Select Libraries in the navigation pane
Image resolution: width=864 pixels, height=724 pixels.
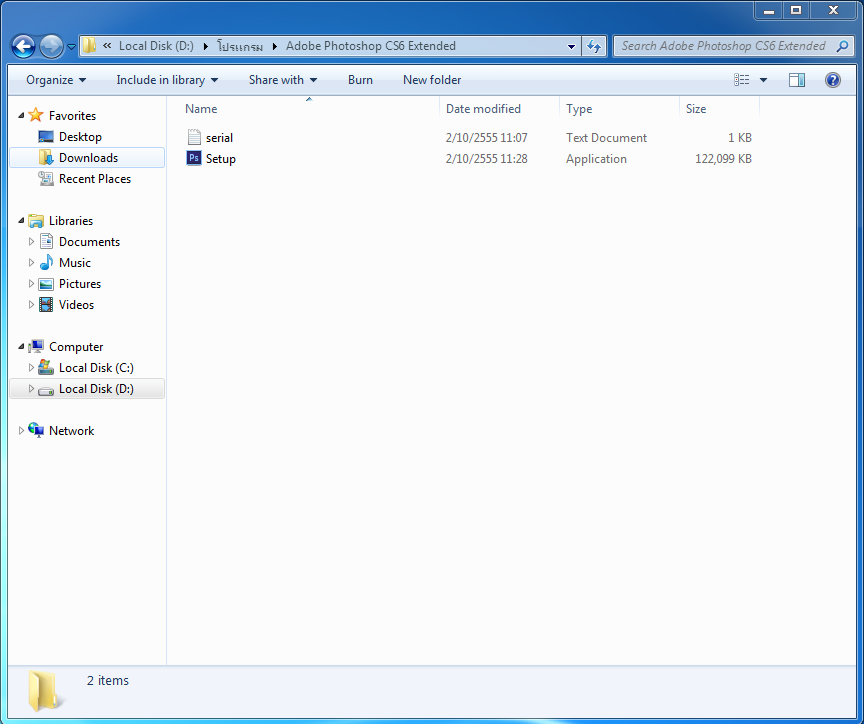coord(71,221)
